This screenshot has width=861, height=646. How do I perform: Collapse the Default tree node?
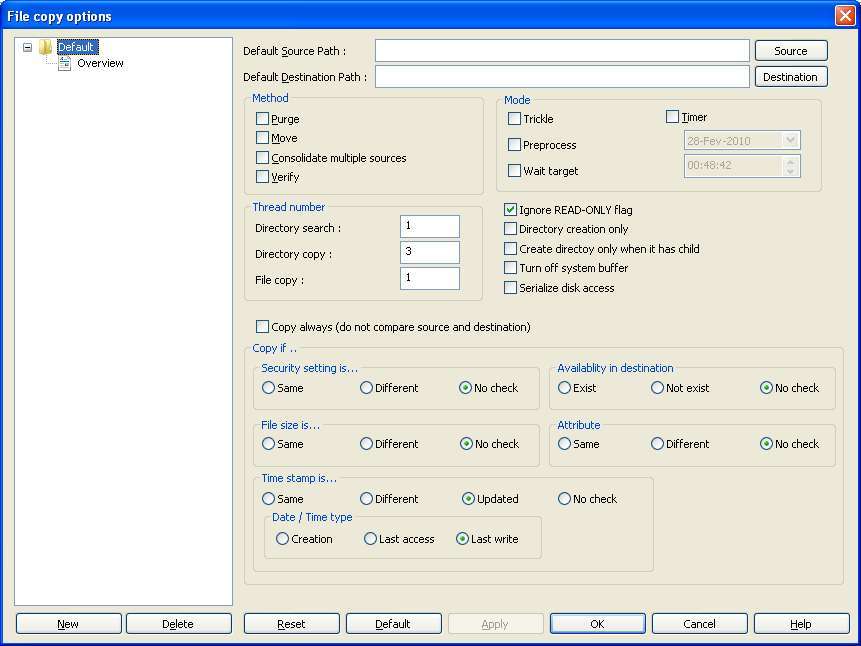[x=27, y=47]
